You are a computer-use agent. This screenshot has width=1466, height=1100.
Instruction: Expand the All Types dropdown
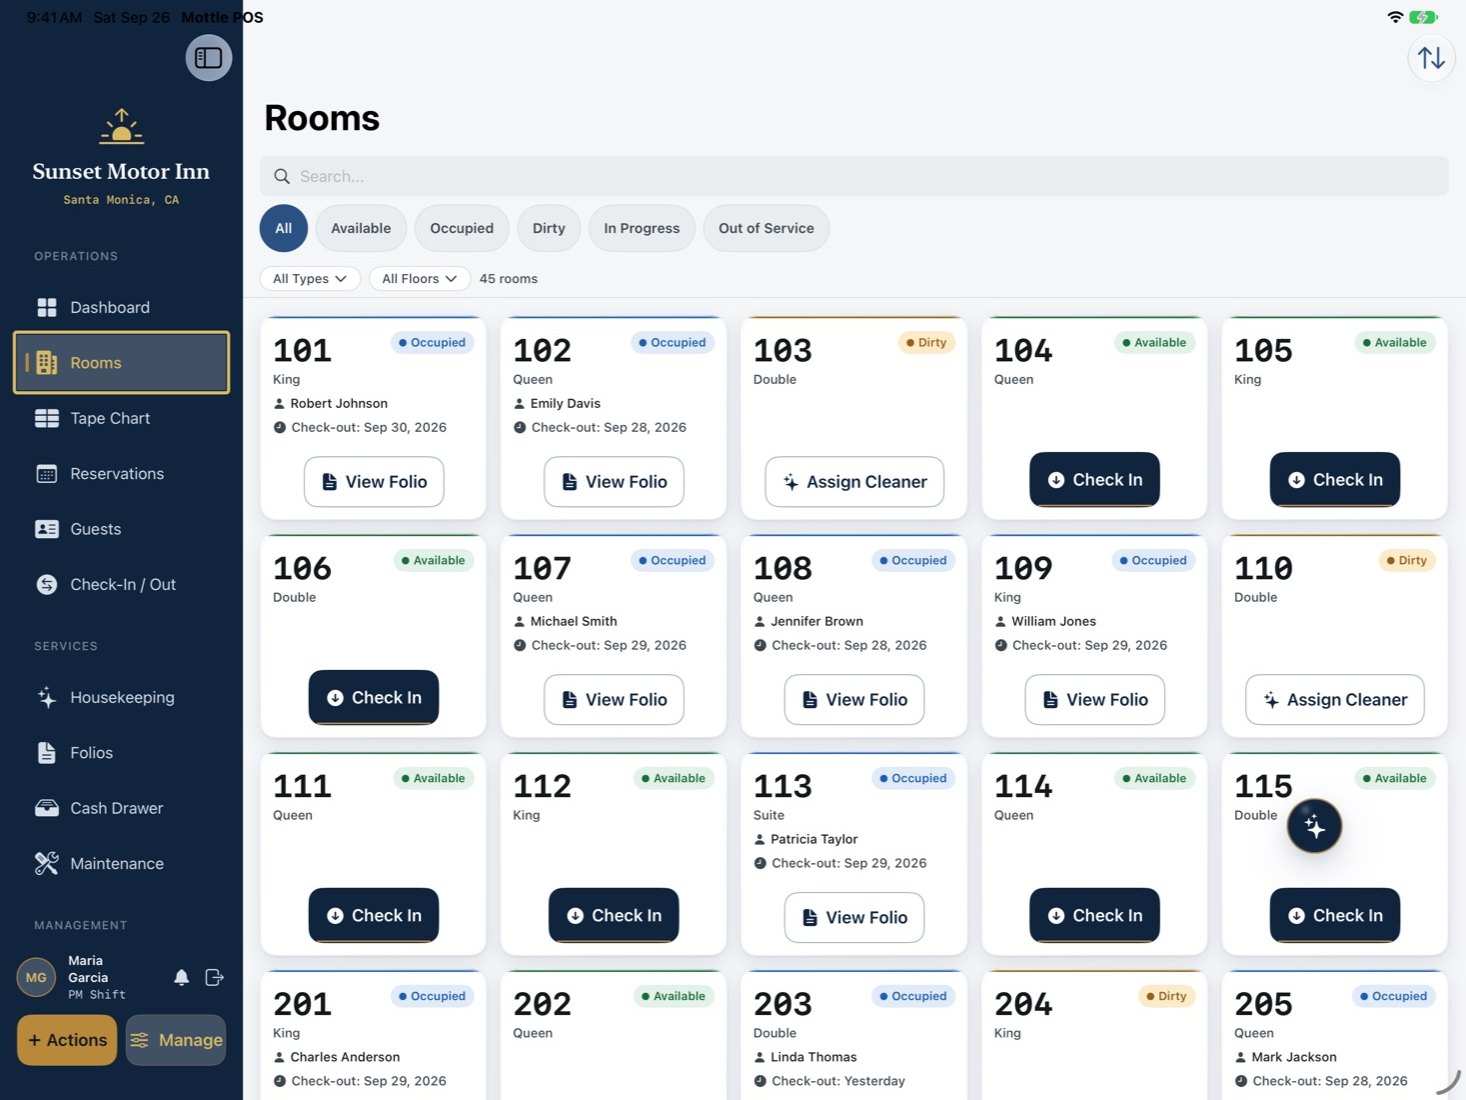[x=310, y=278]
